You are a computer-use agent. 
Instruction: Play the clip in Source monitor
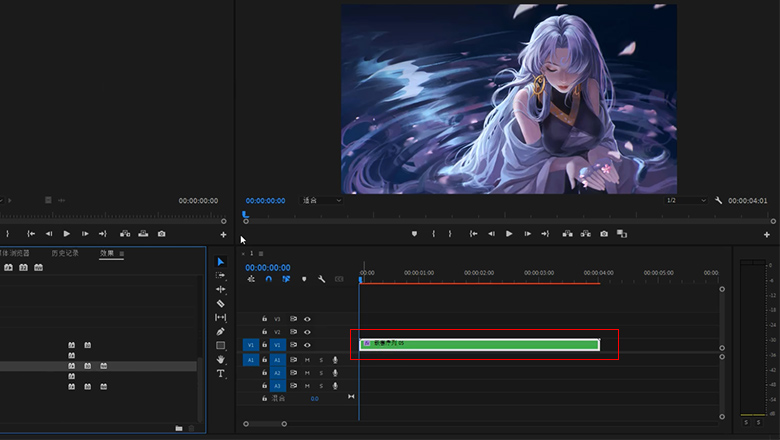click(67, 234)
